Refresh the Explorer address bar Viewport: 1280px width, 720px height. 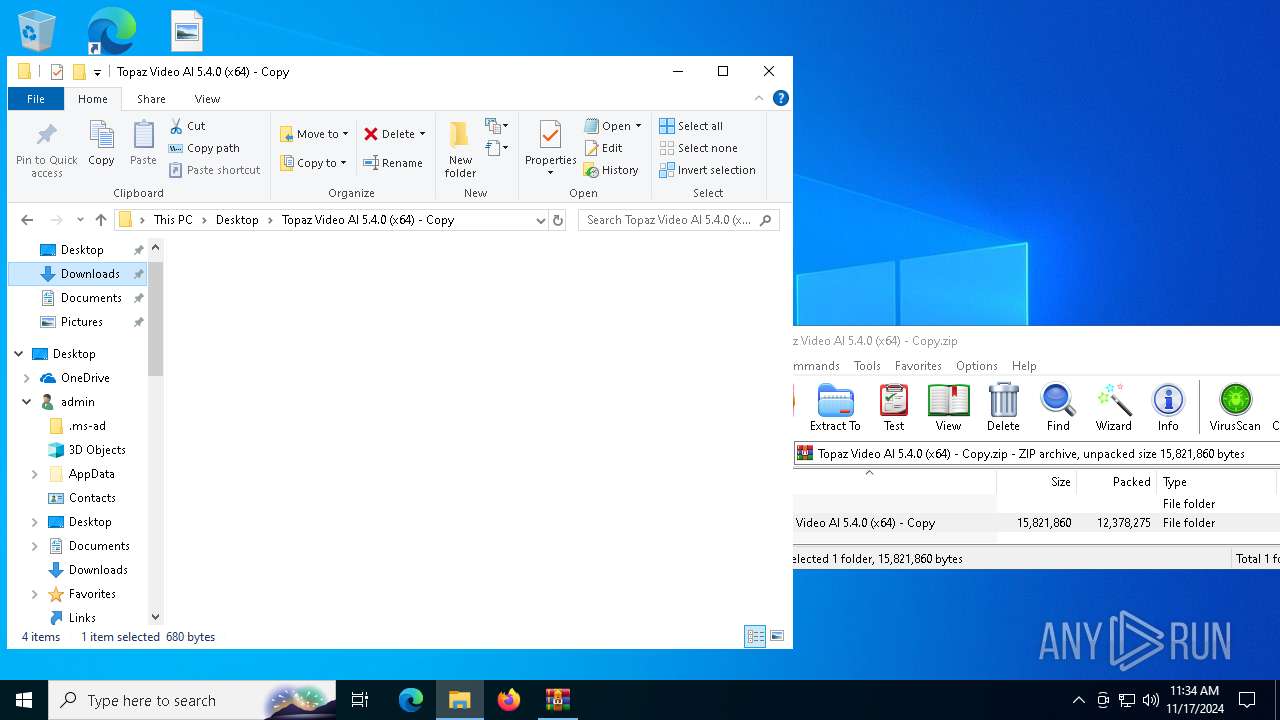point(558,220)
